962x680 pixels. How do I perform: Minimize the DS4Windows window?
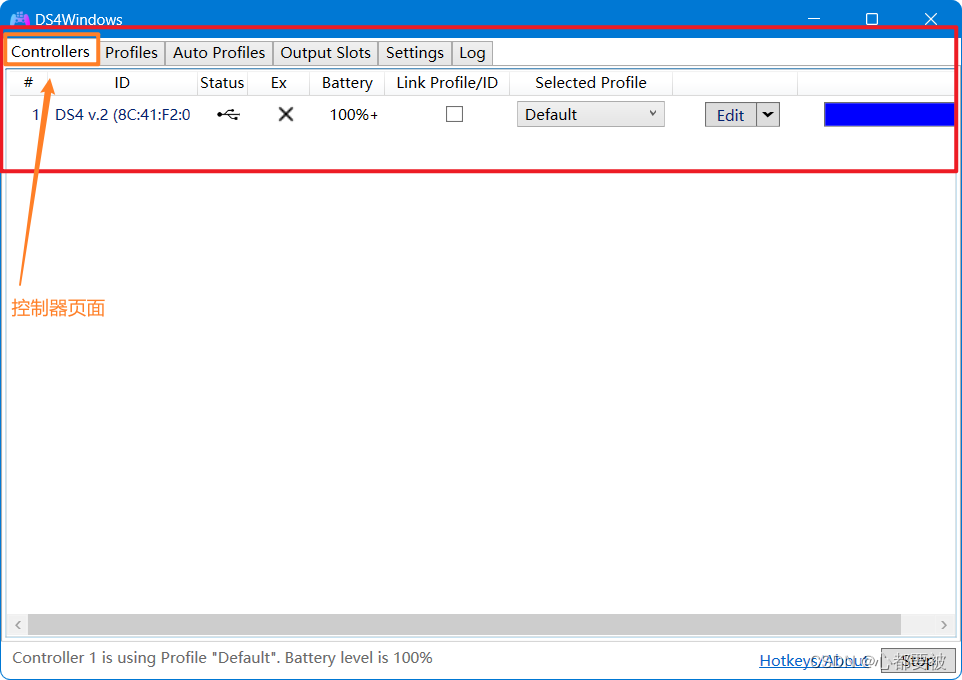point(814,19)
